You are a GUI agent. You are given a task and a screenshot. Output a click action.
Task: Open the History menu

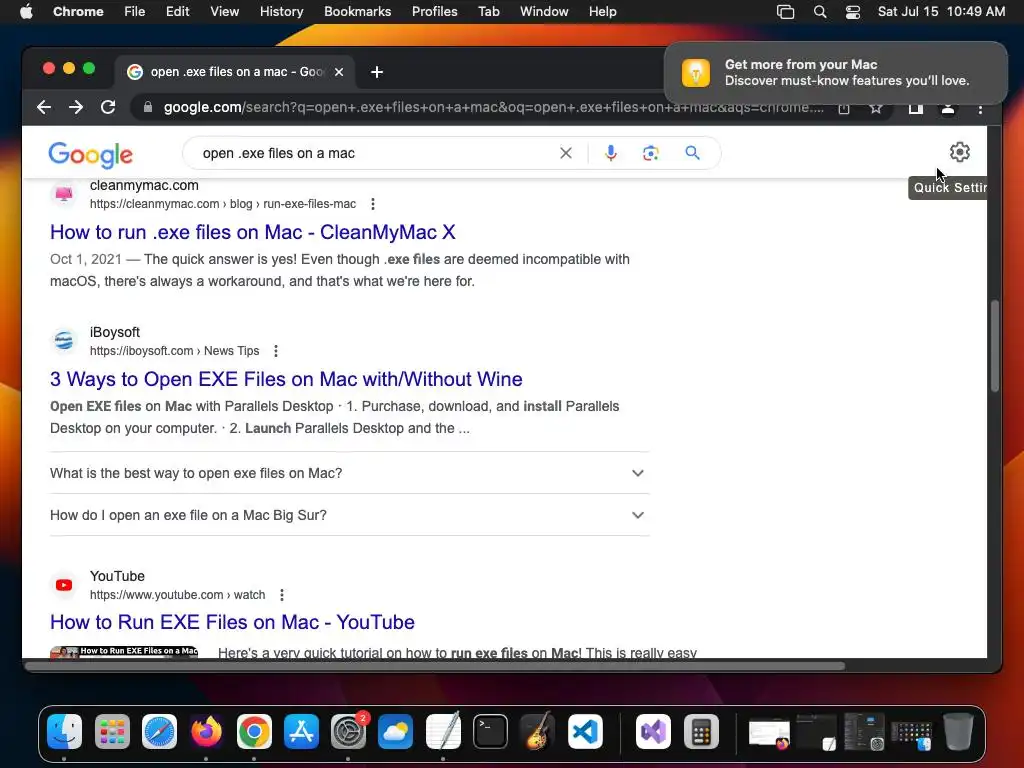pos(281,12)
